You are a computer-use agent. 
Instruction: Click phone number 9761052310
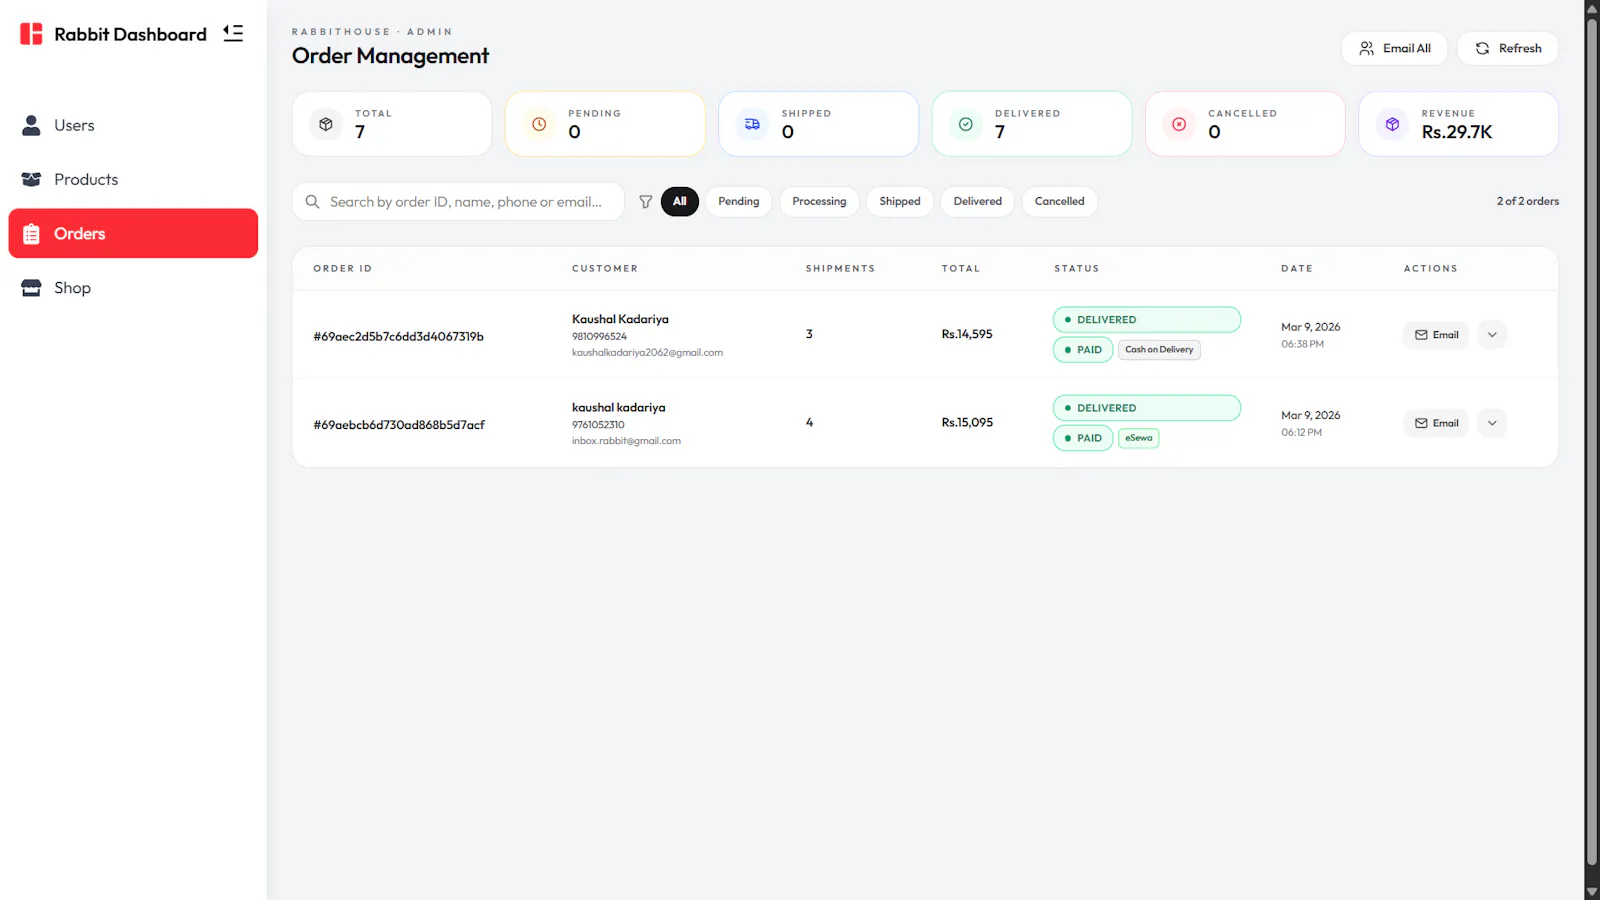pos(598,425)
